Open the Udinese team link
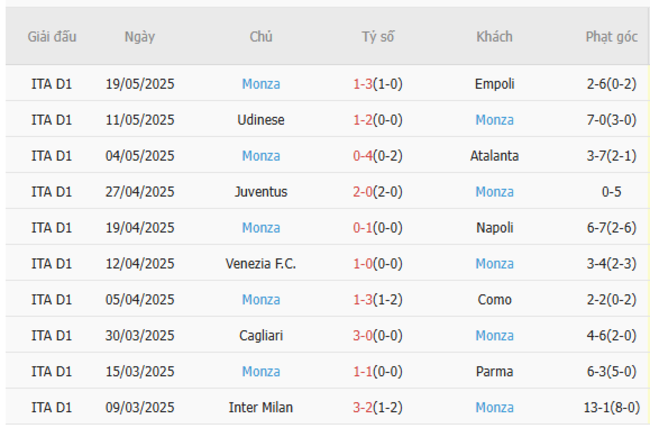This screenshot has height=437, width=650. coord(261,120)
